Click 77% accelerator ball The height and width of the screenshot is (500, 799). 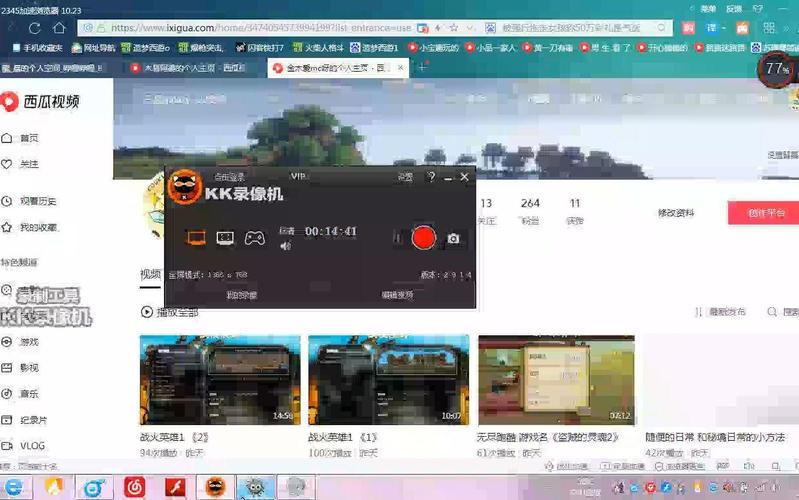[x=777, y=68]
